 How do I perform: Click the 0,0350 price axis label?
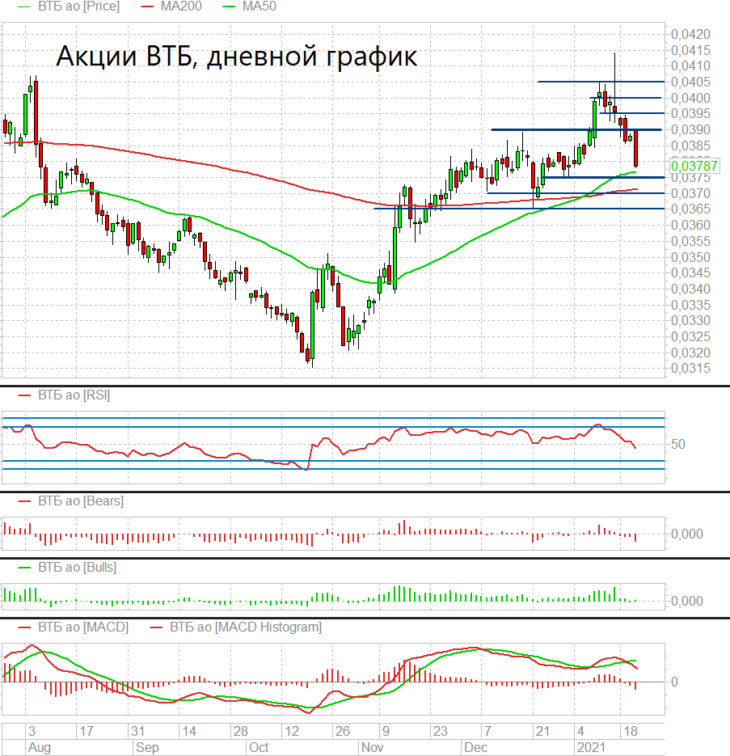point(690,257)
